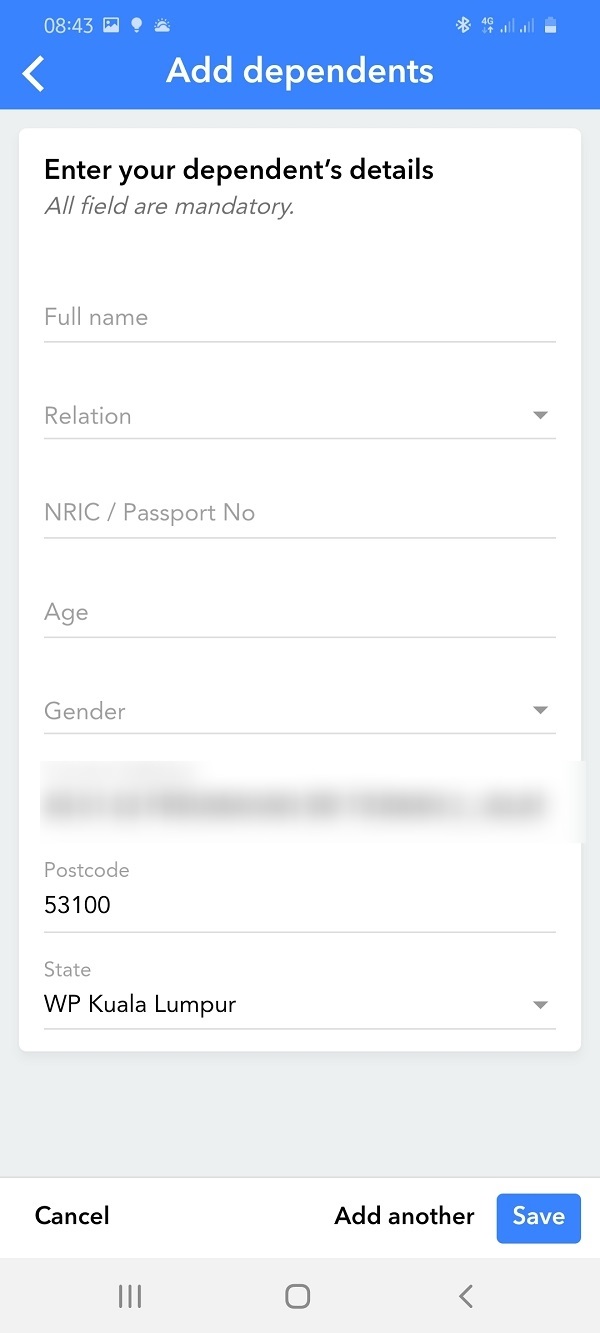Tap the battery icon in status bar

(550, 25)
